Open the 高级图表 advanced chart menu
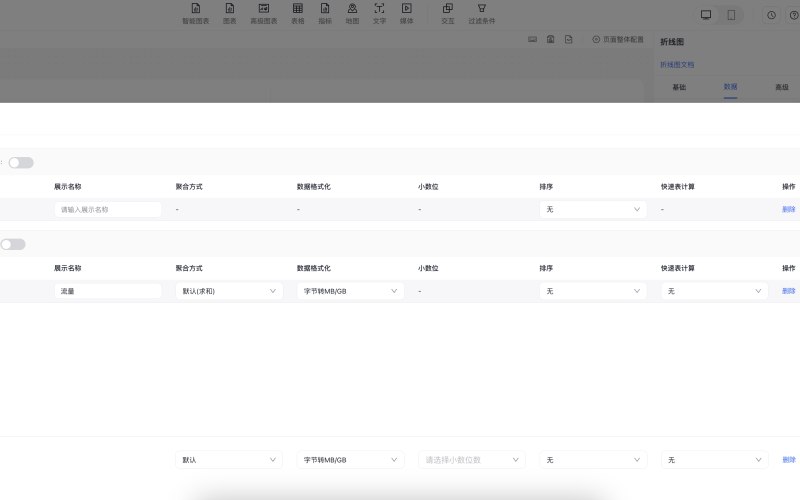The width and height of the screenshot is (800, 500). (x=264, y=14)
